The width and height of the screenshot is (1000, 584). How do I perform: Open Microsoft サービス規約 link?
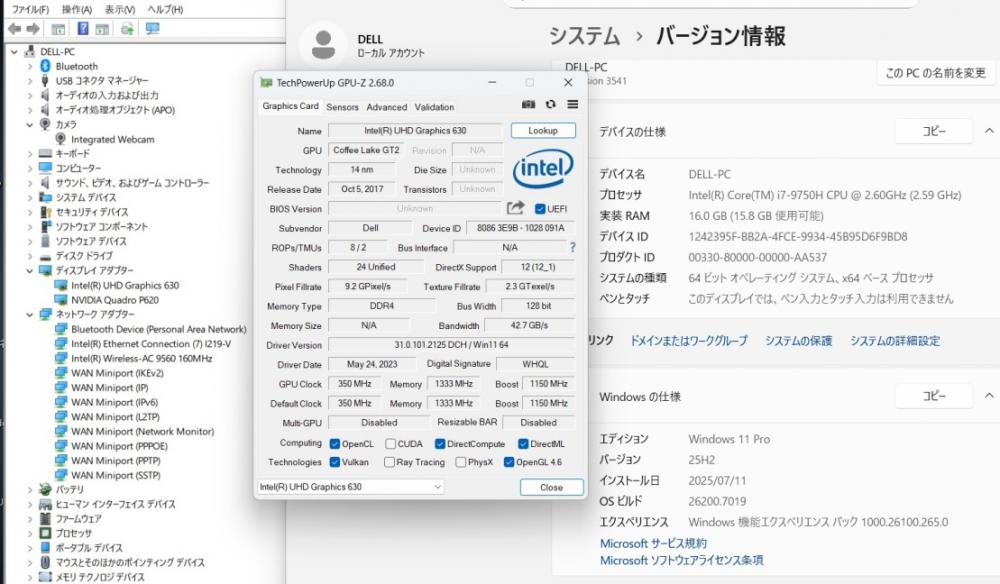[653, 543]
